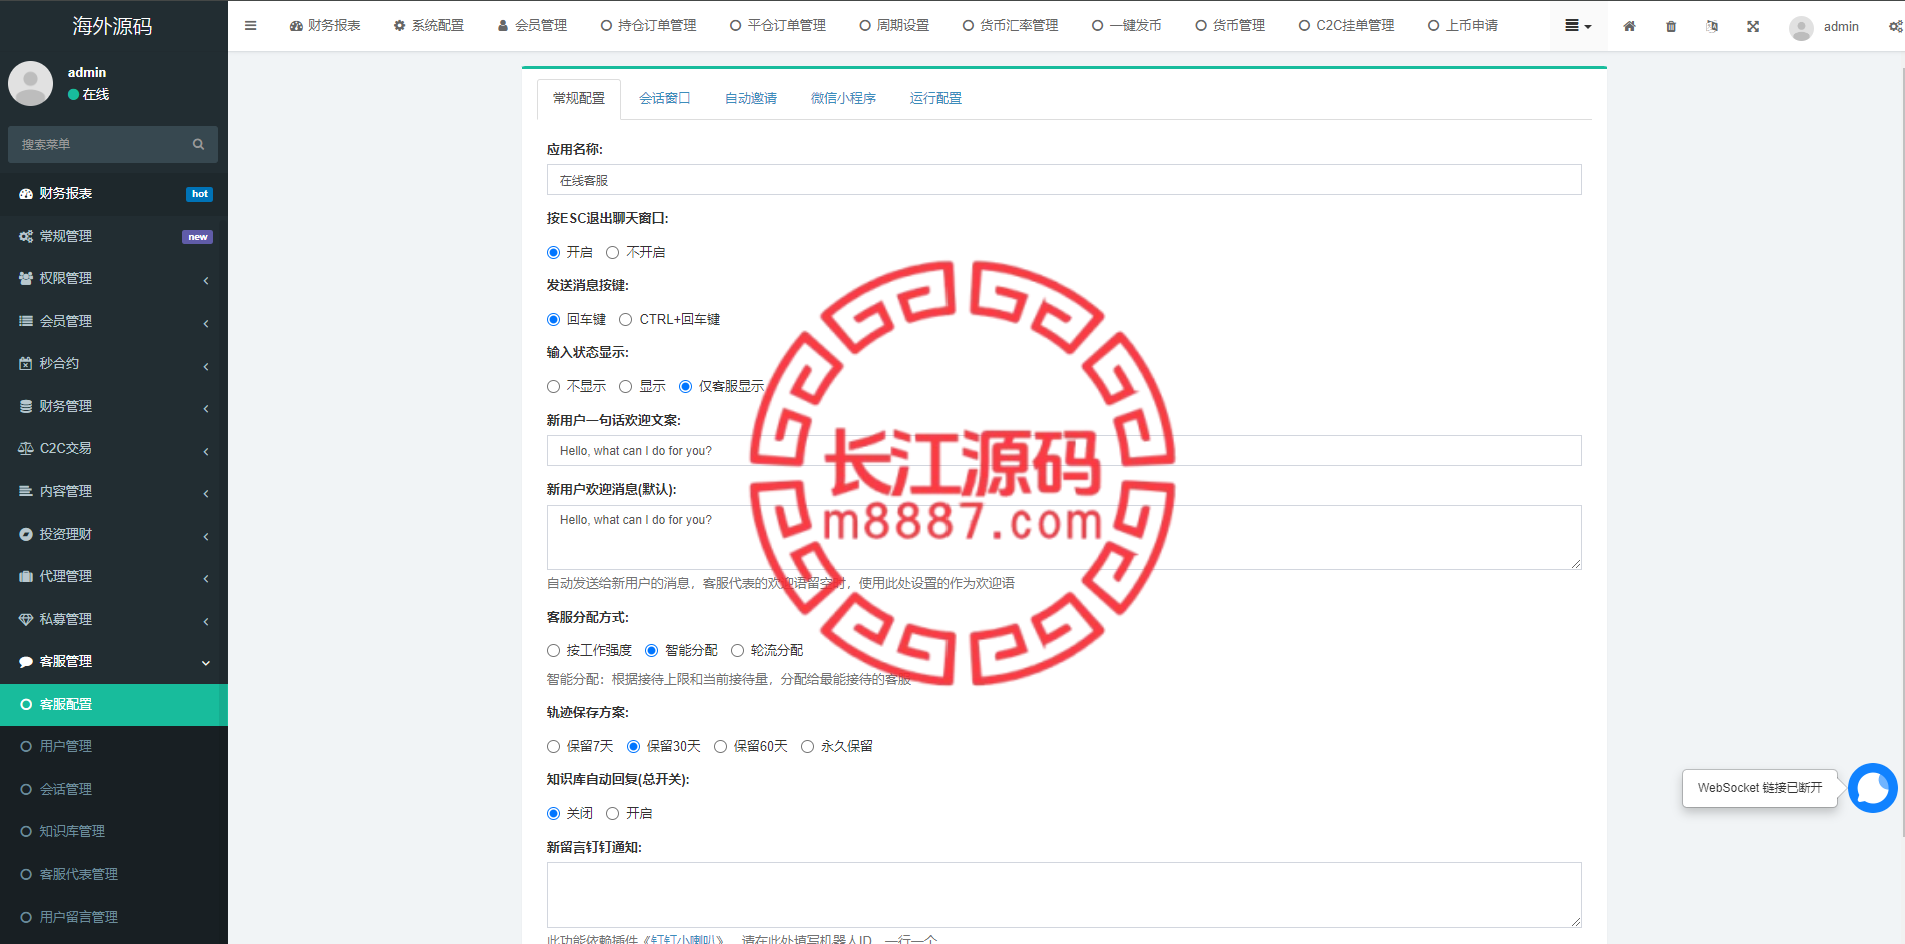Open 财务报表 top navigation tab

pos(325,26)
